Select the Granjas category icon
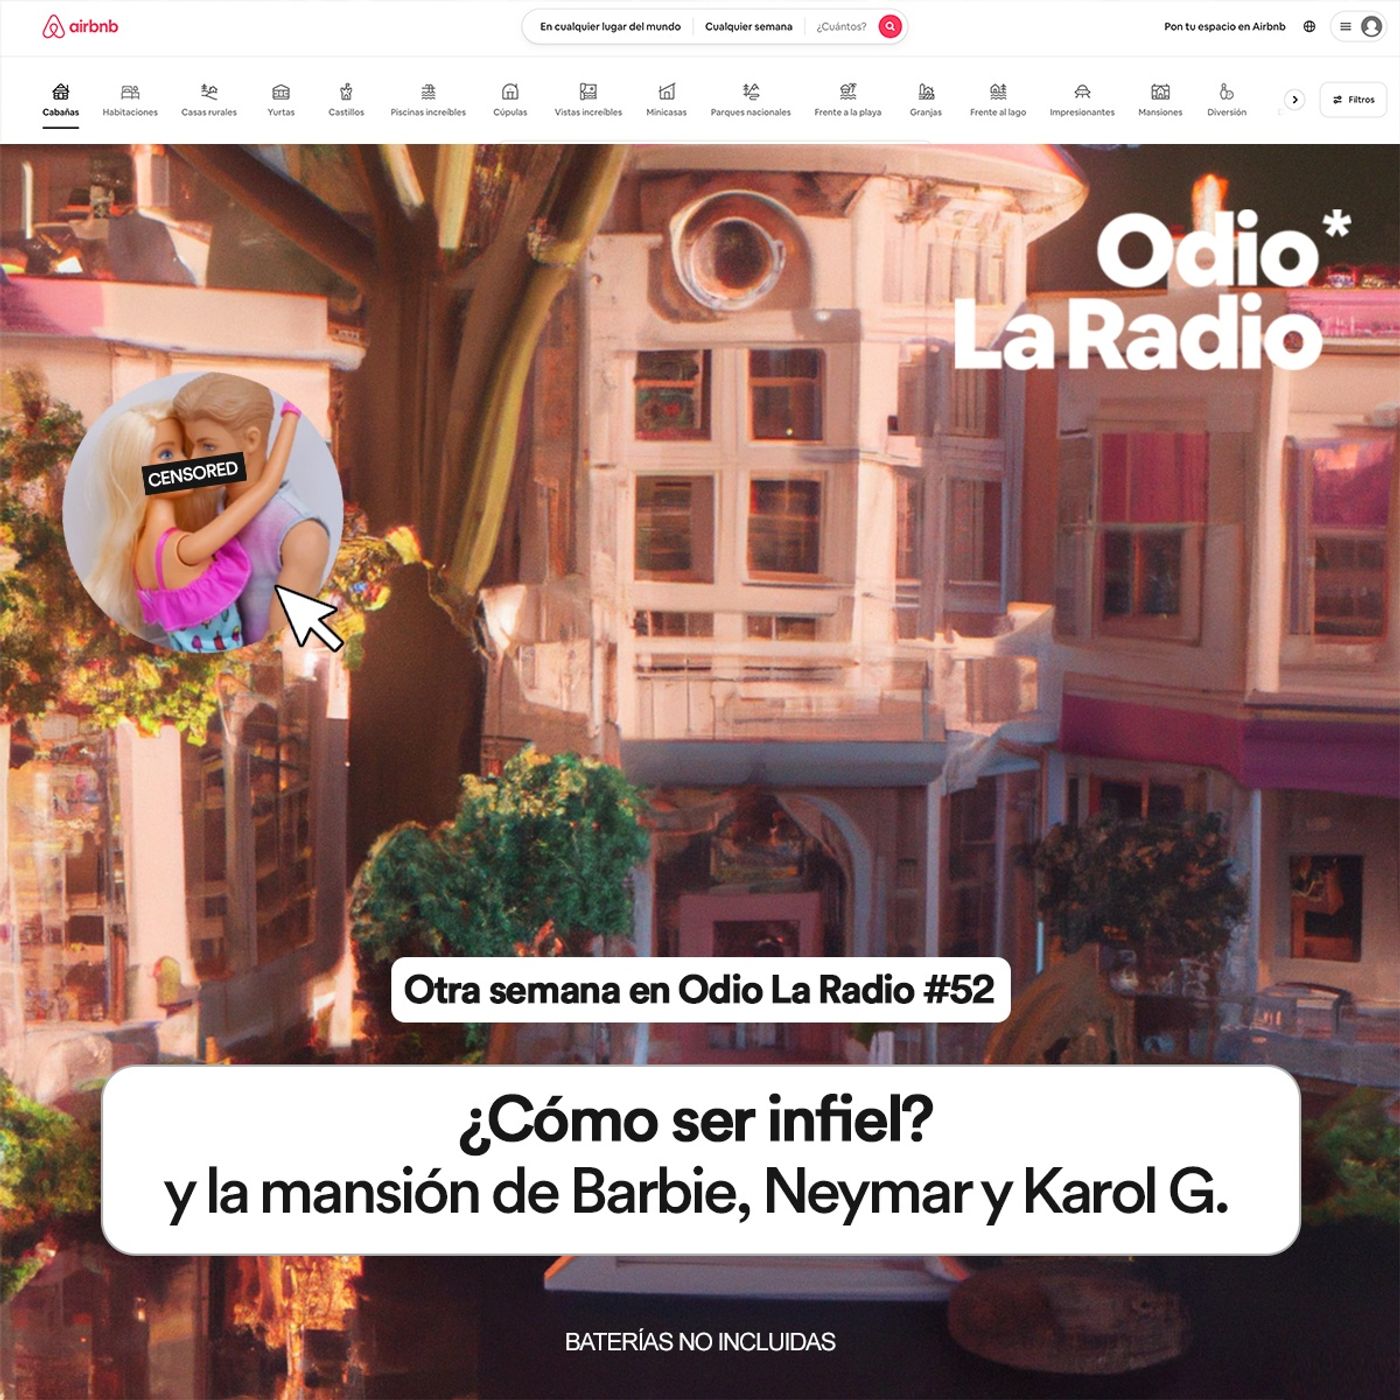 point(926,93)
